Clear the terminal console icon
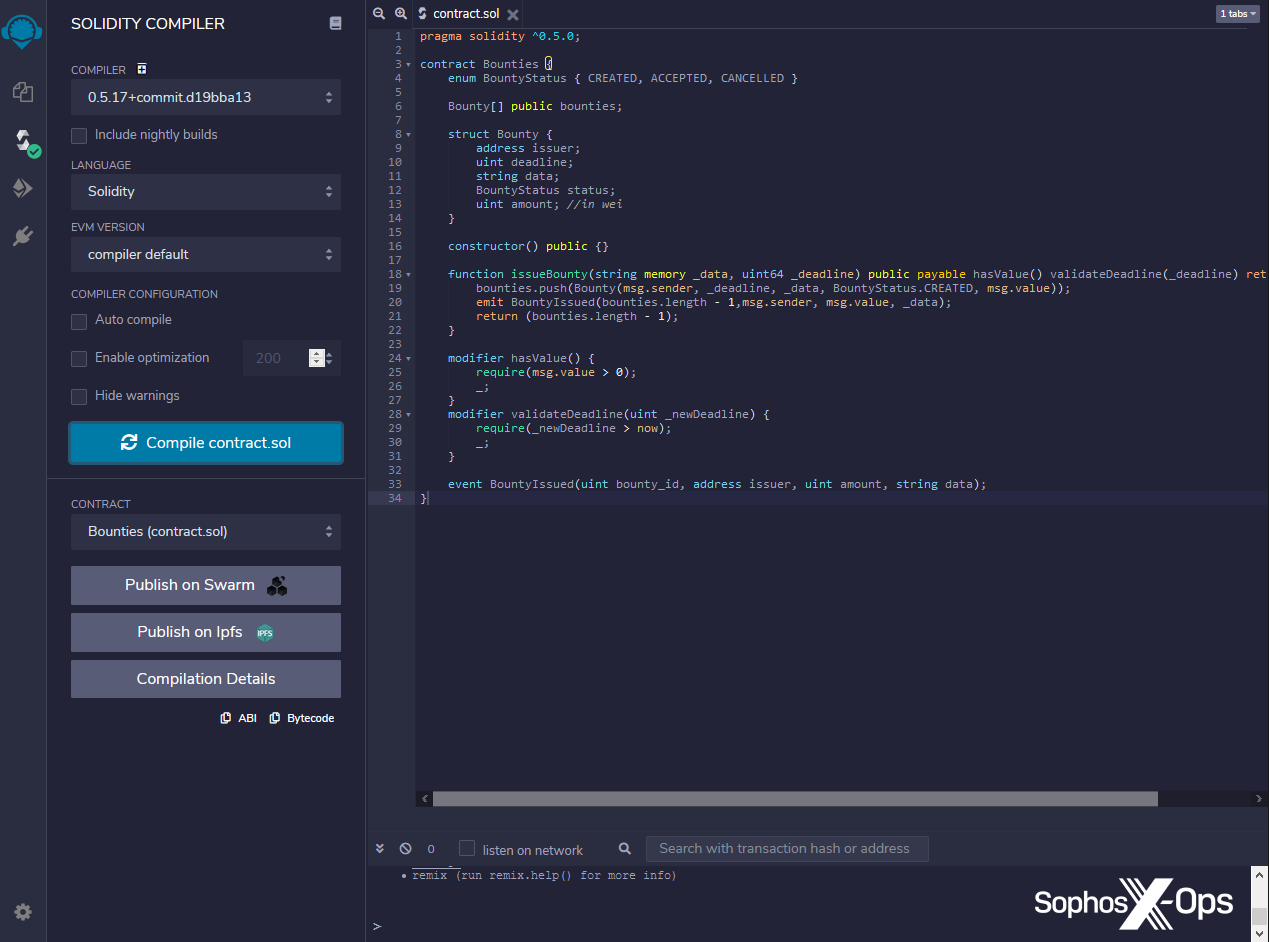 [405, 848]
